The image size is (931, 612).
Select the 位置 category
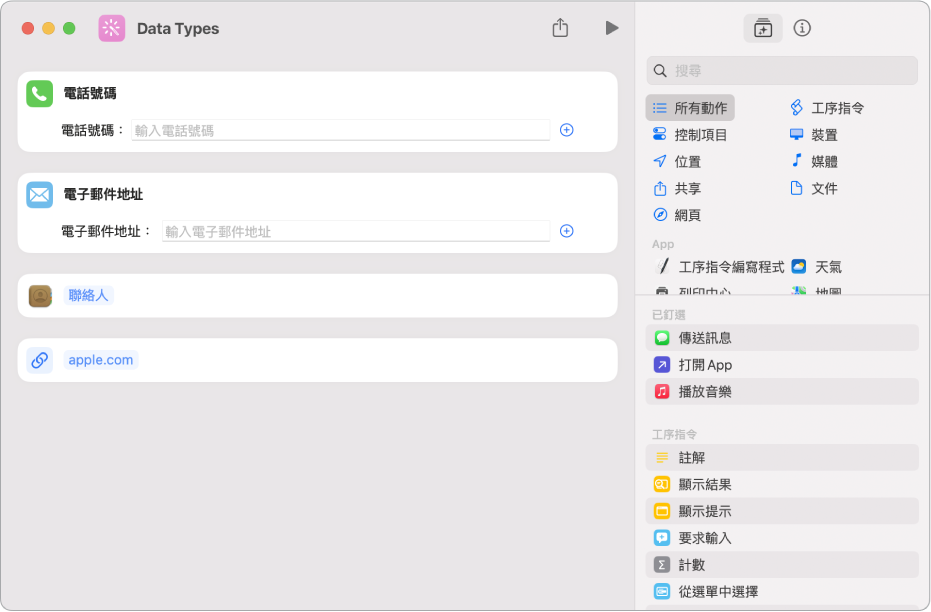point(677,161)
